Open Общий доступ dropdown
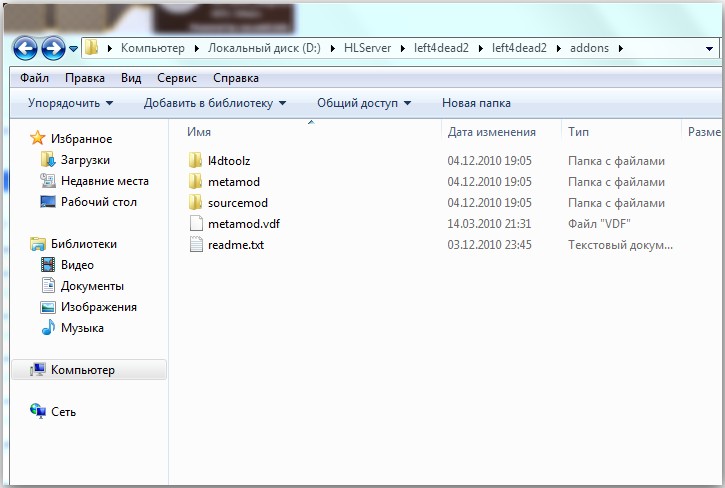This screenshot has height=488, width=725. point(364,103)
